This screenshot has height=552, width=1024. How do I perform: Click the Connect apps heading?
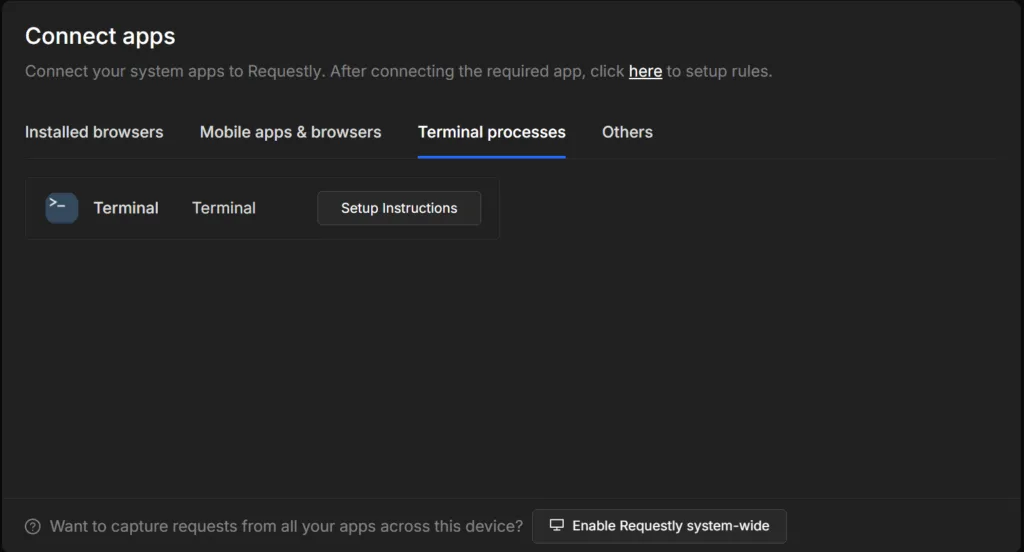coord(100,36)
